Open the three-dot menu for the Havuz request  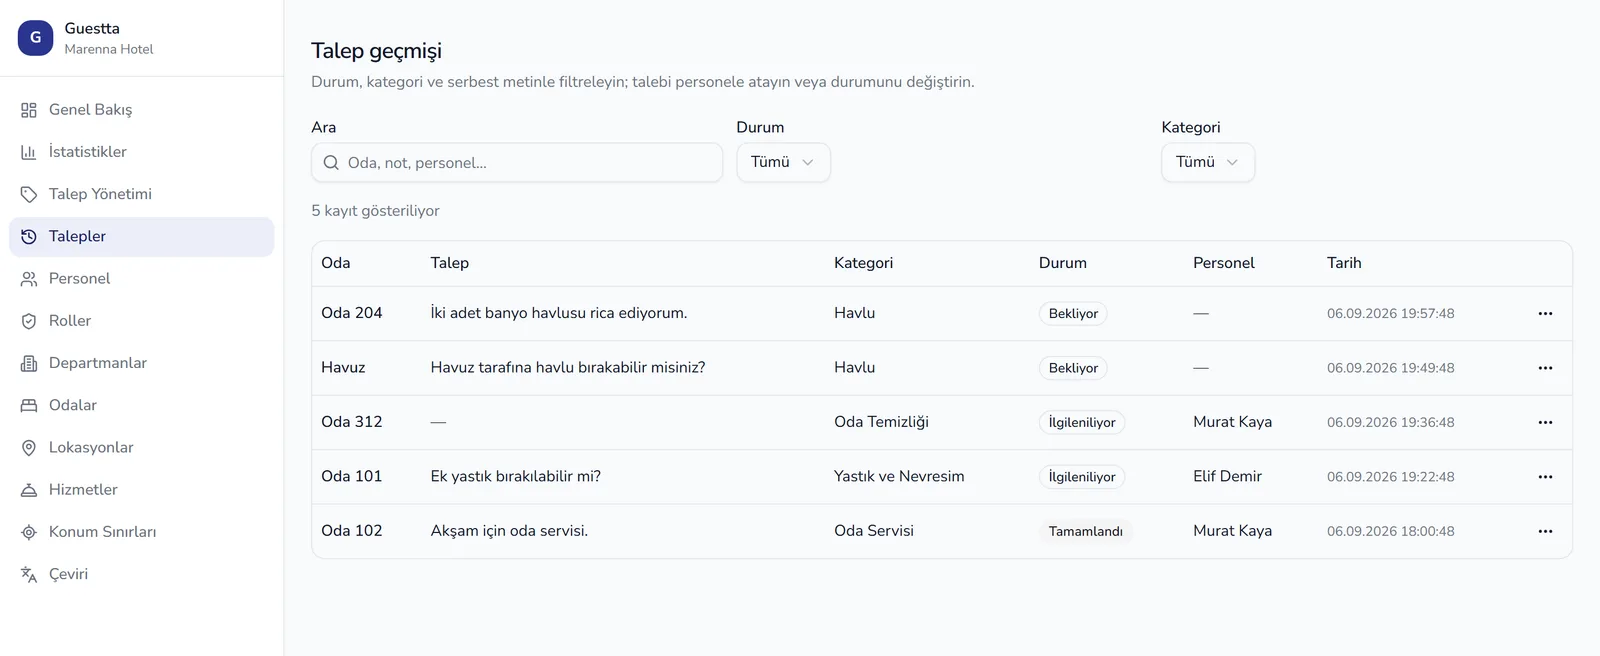click(1545, 368)
